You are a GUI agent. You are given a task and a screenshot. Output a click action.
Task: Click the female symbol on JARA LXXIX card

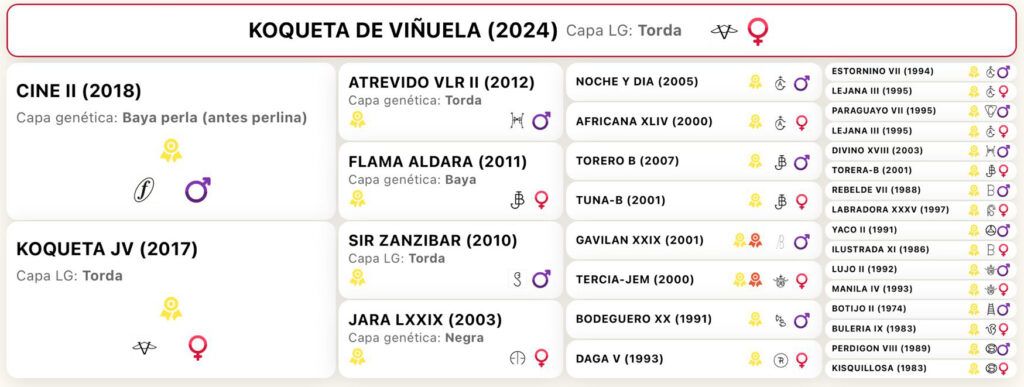point(541,358)
